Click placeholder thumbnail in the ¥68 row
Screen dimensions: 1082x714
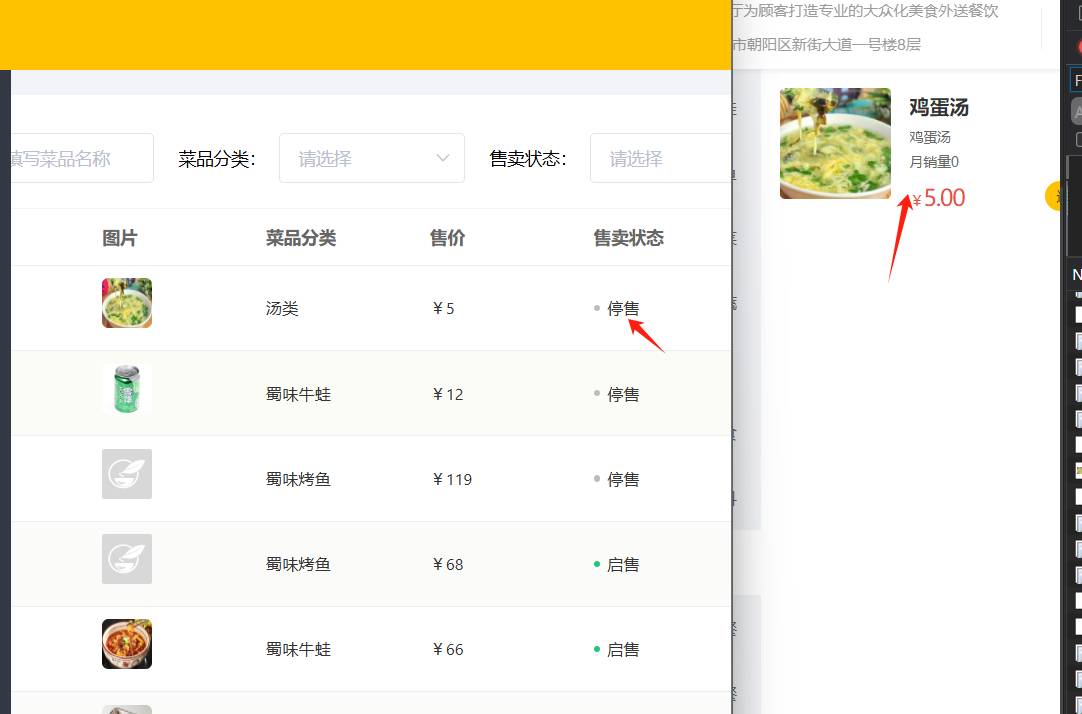[127, 559]
